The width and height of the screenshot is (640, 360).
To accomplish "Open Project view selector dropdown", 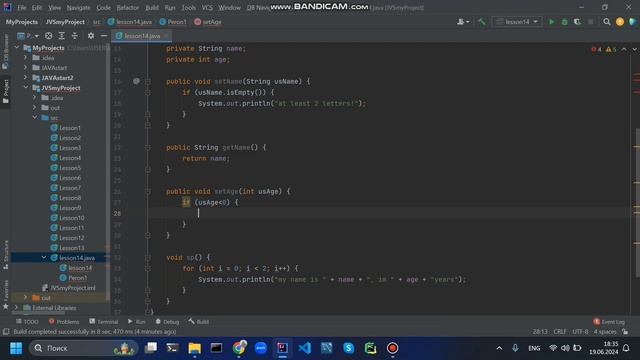I will 28,36.
